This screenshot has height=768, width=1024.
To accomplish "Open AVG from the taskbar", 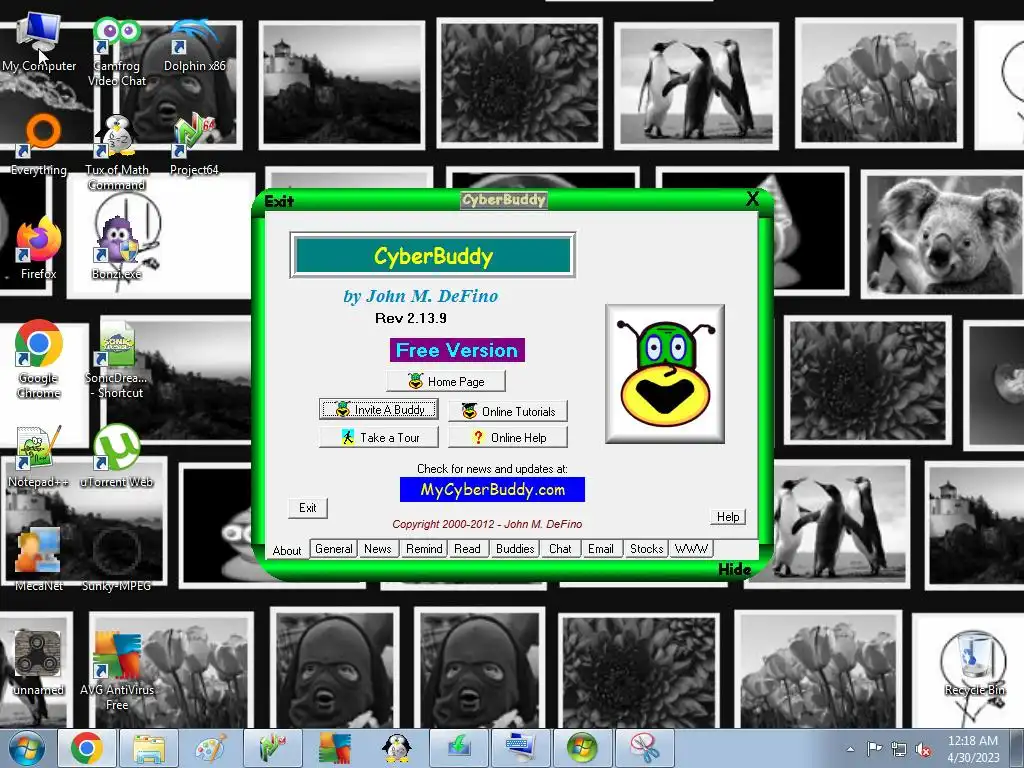I will (x=334, y=748).
